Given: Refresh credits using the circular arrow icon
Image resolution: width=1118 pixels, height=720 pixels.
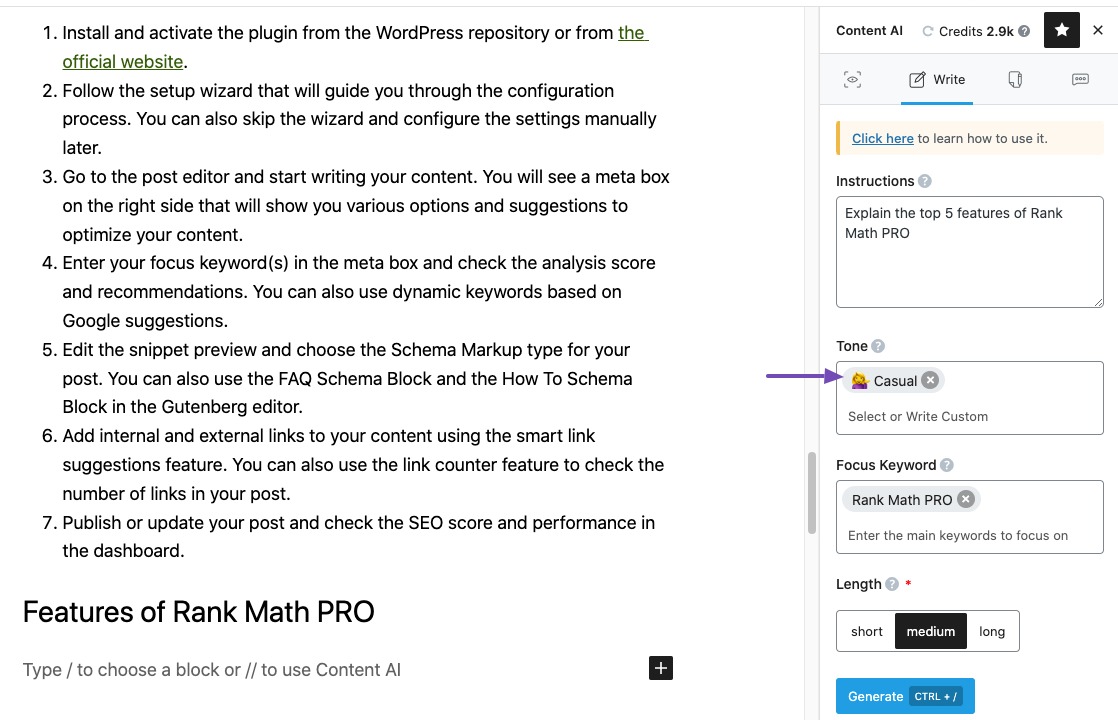Looking at the screenshot, I should (x=927, y=31).
